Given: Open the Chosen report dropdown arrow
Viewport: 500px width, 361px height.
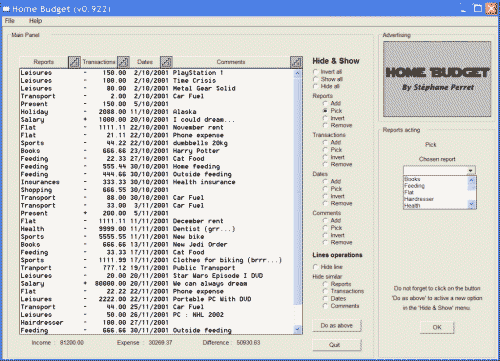Looking at the screenshot, I should [x=470, y=171].
